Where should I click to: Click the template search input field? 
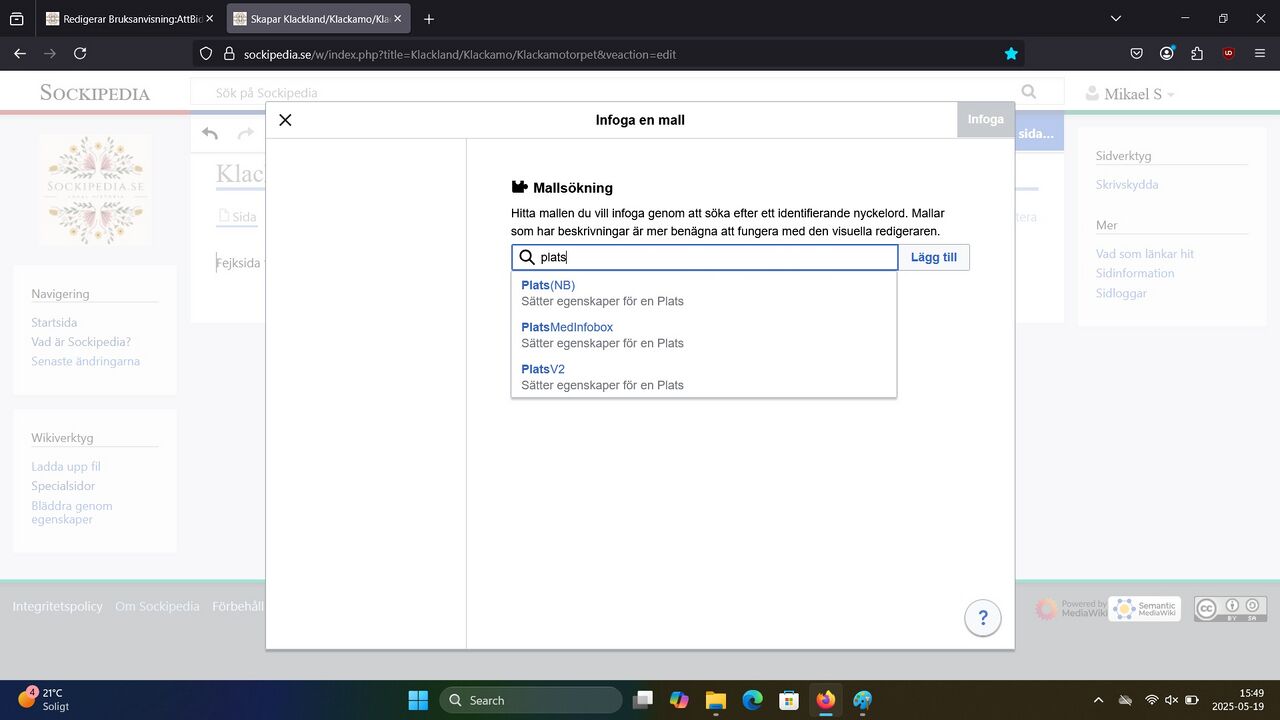(x=715, y=258)
